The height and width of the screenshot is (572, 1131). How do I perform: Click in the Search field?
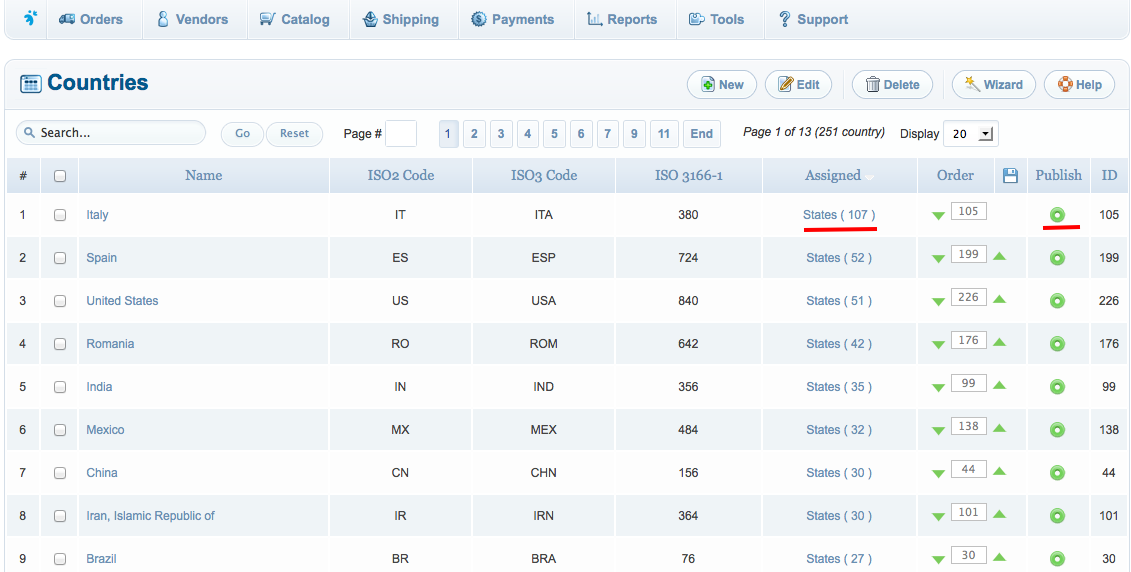click(x=111, y=133)
